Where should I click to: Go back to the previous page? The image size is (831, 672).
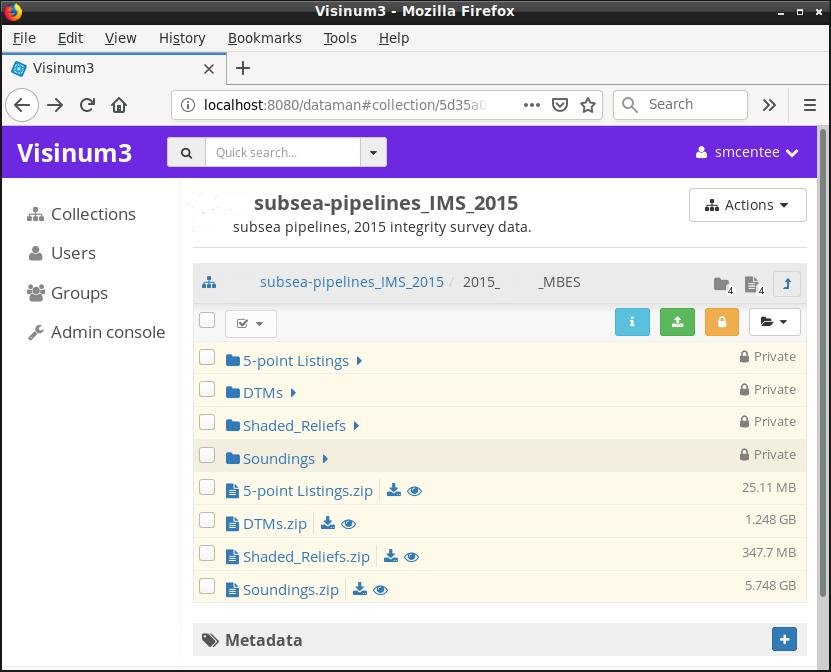pyautogui.click(x=22, y=105)
